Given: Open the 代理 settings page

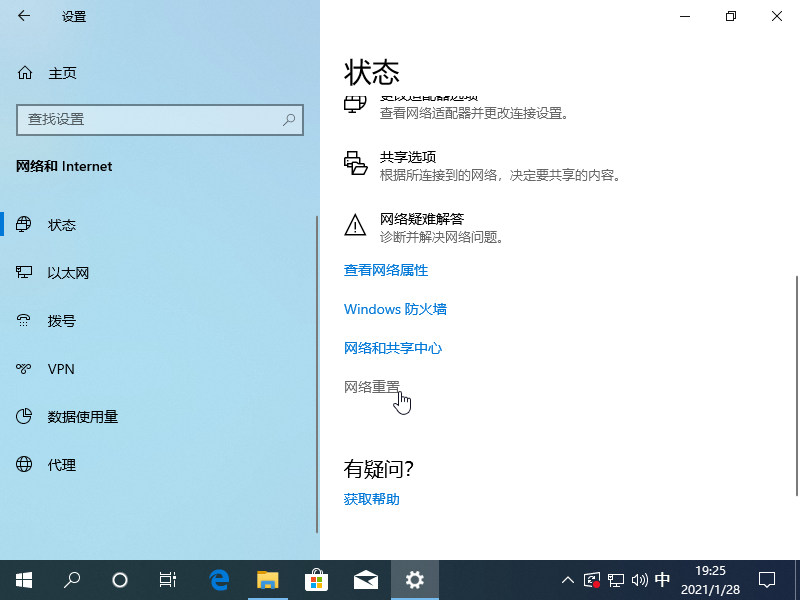Looking at the screenshot, I should 62,465.
